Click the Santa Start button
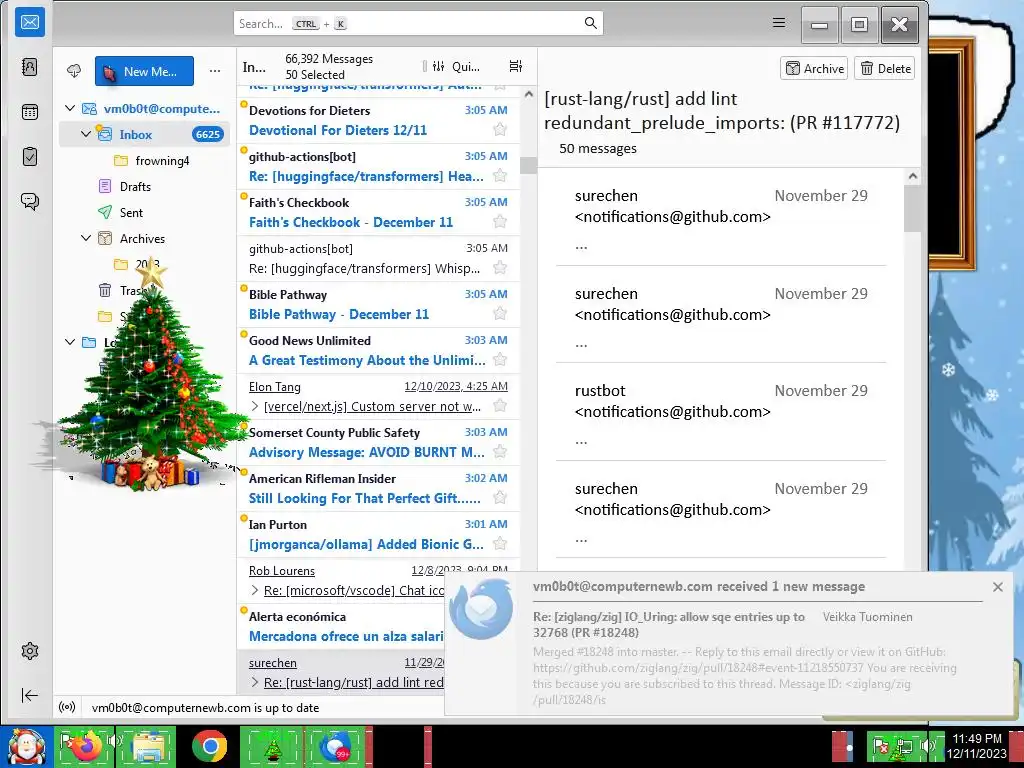The height and width of the screenshot is (768, 1024). pos(26,746)
